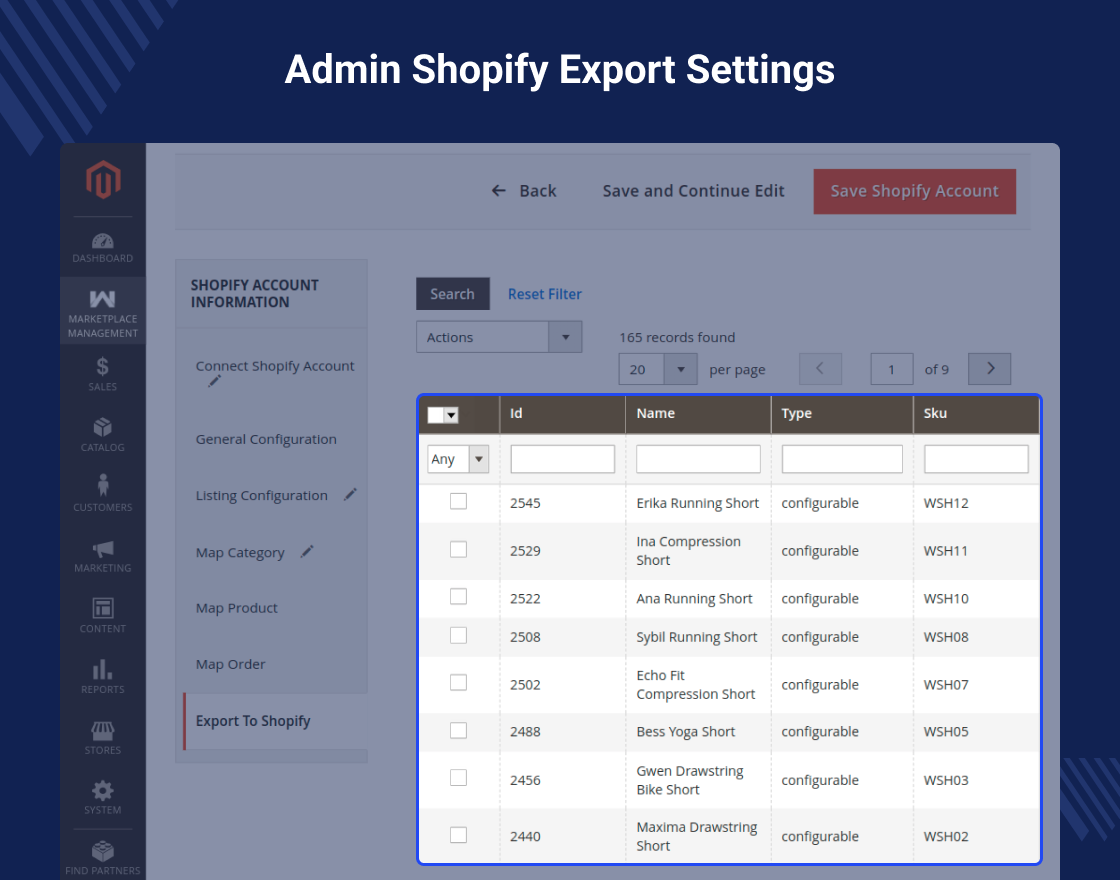Click the Magento logo icon
1120x880 pixels.
(x=103, y=179)
